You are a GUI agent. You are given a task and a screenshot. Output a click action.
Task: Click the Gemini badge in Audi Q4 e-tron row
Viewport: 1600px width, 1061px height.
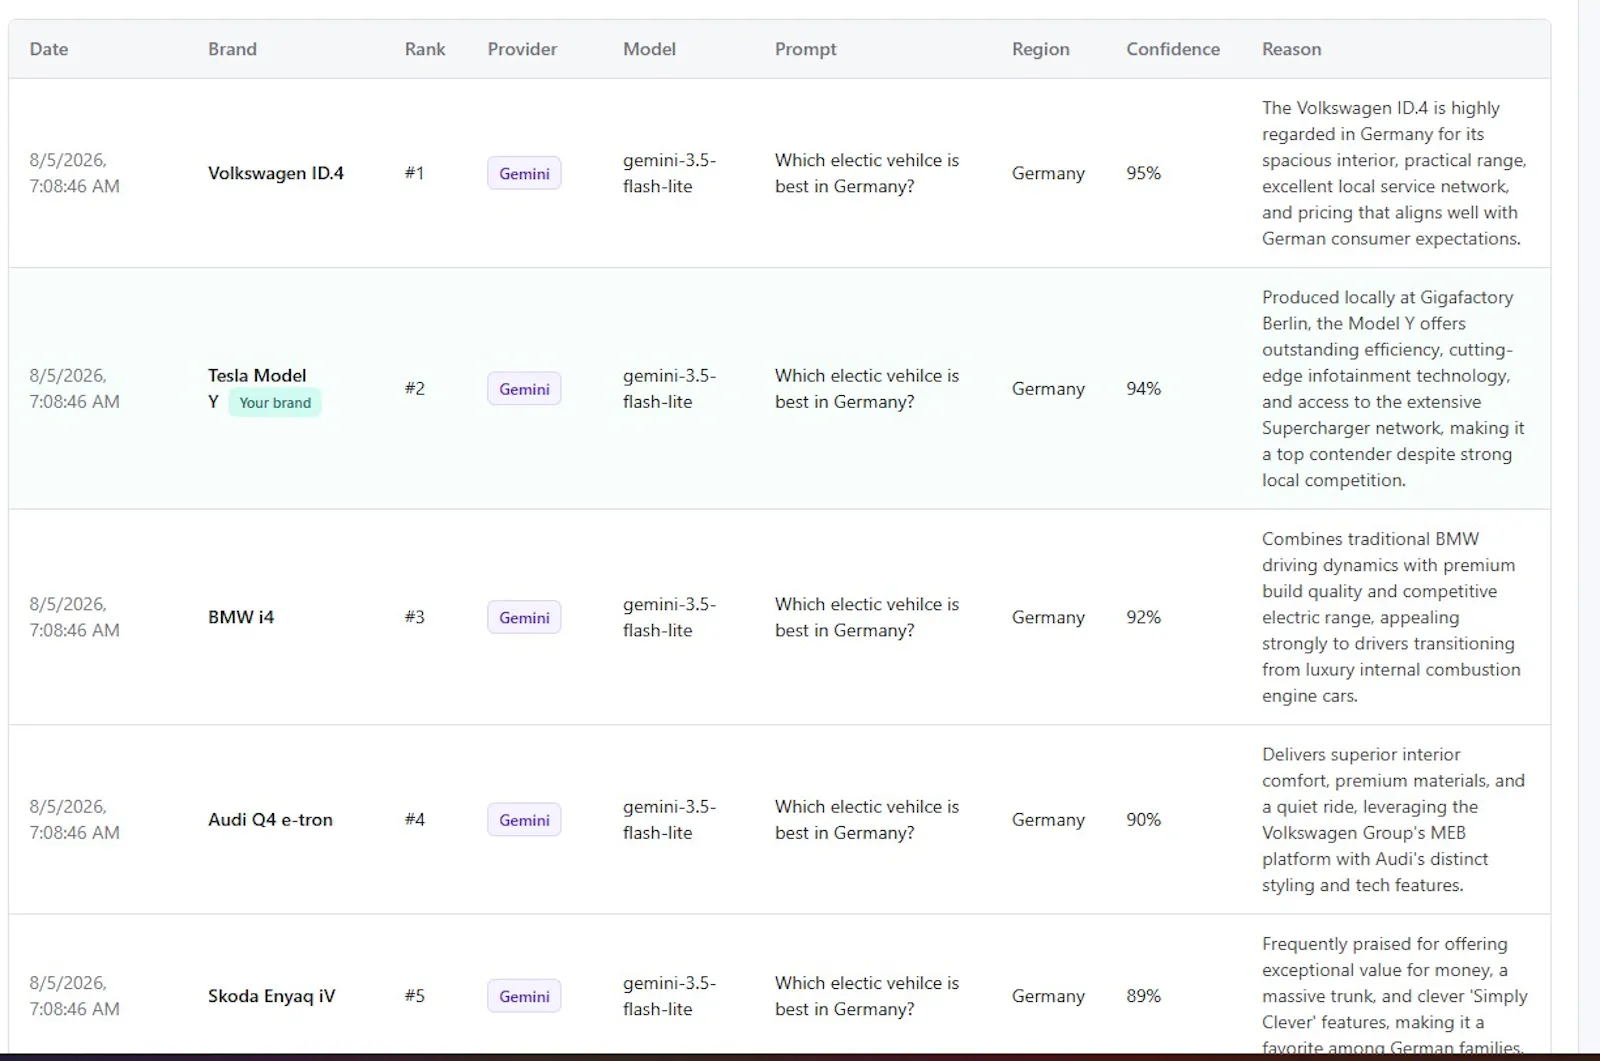(x=524, y=820)
